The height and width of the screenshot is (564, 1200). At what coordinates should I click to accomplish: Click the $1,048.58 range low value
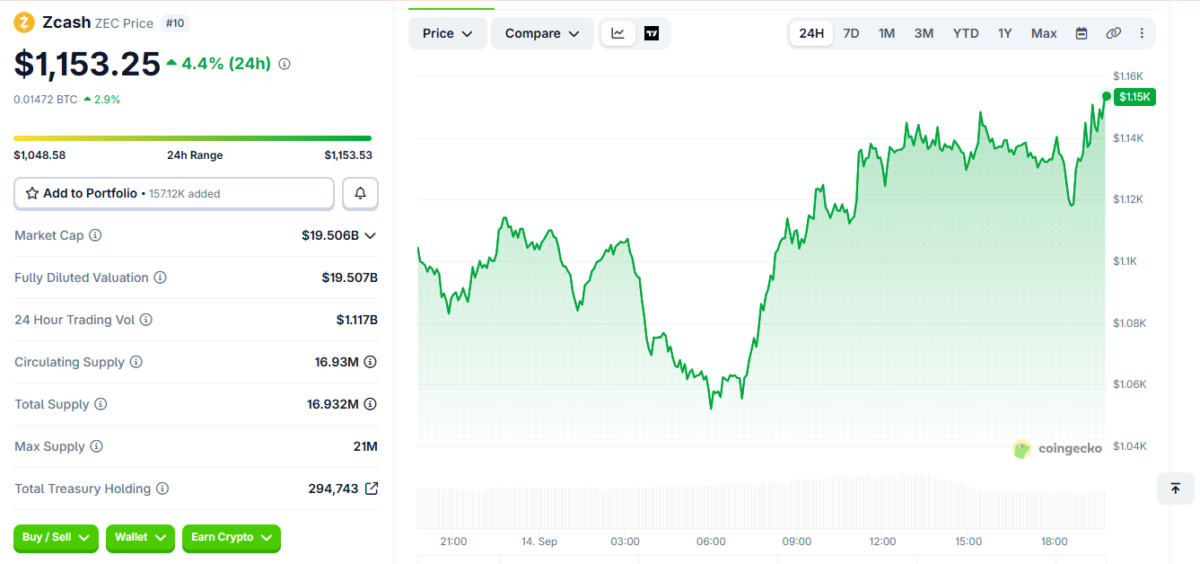point(40,155)
